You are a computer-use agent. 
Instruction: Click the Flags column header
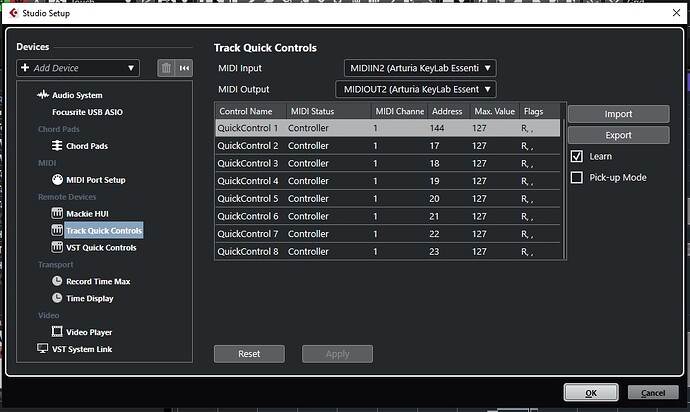[540, 111]
